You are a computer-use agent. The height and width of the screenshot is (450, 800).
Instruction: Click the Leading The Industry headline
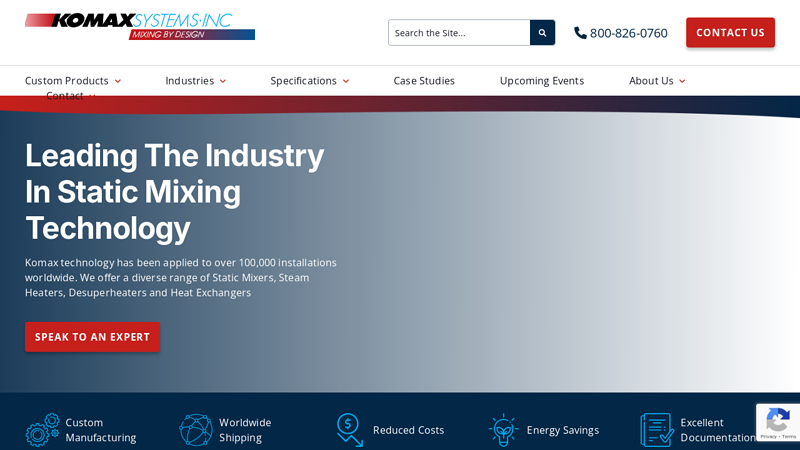click(174, 191)
